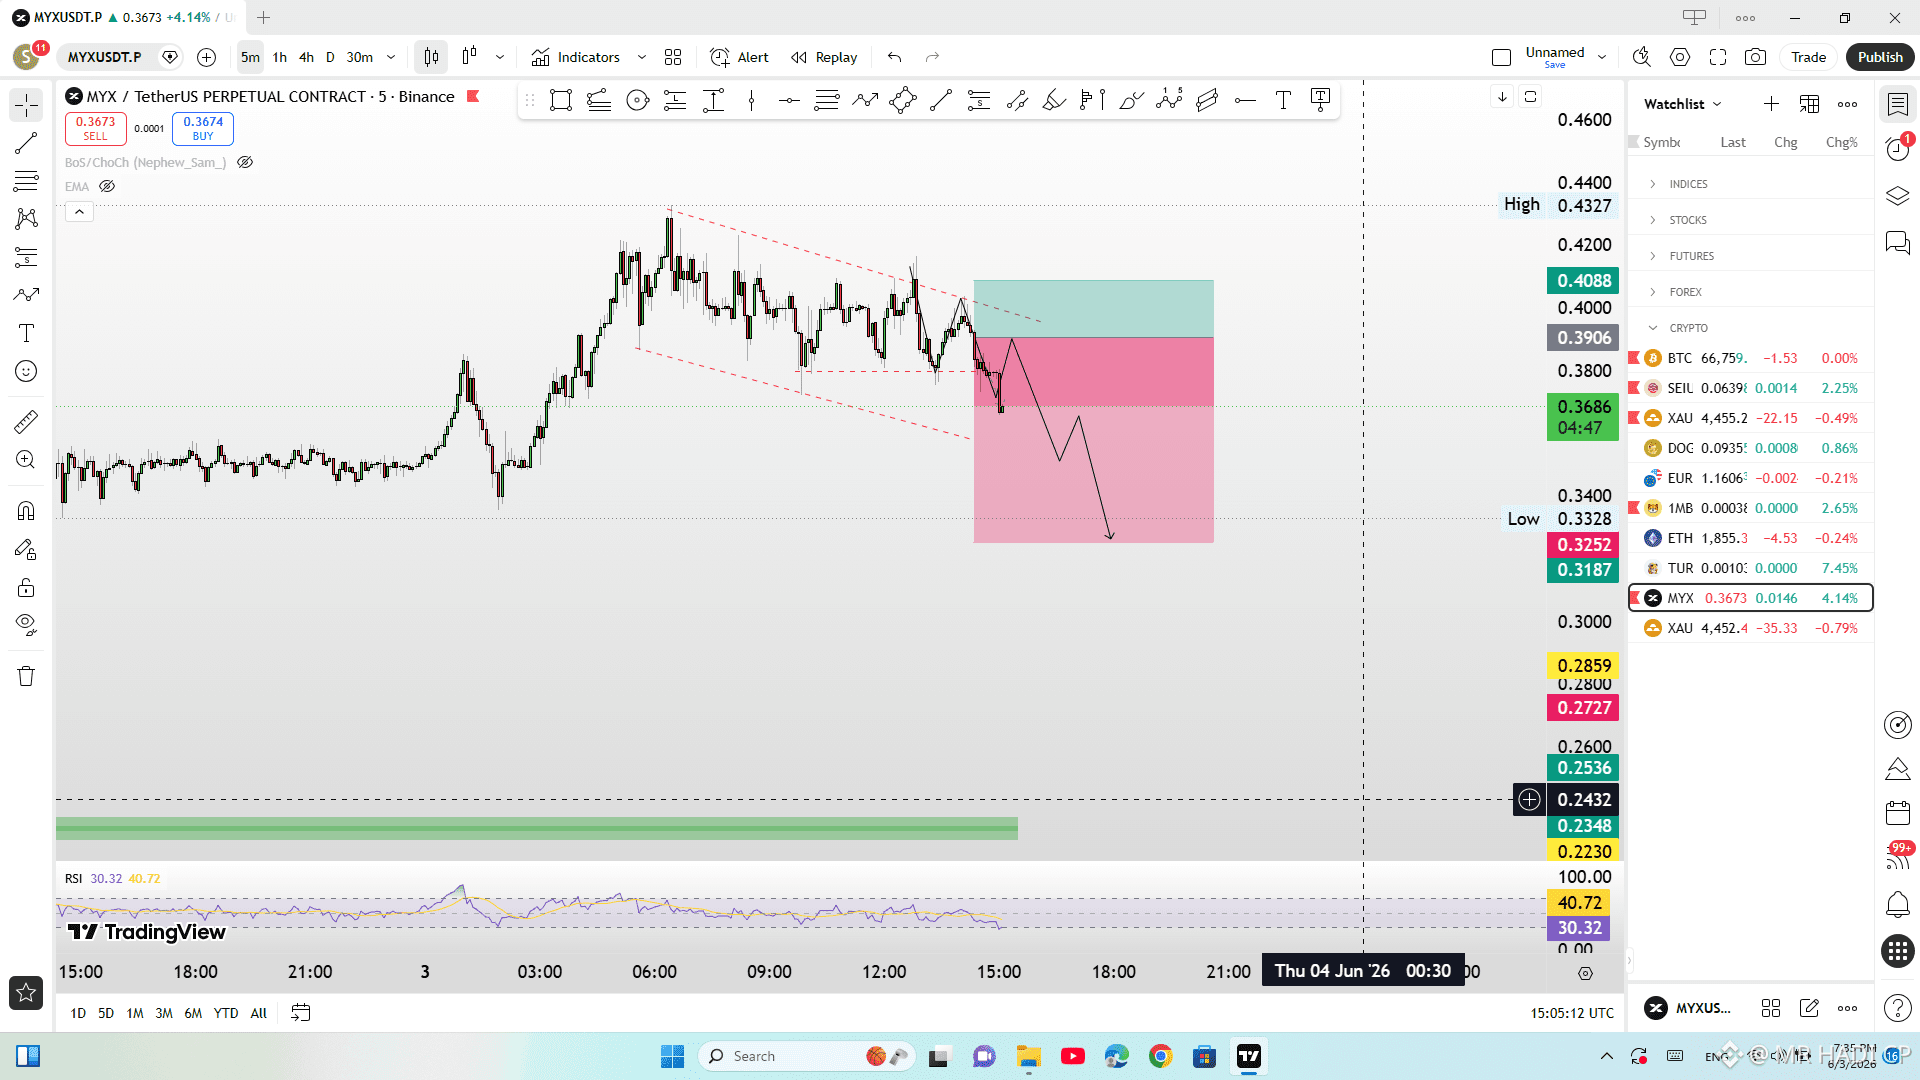Add a symbol to the watchlist

point(1771,104)
